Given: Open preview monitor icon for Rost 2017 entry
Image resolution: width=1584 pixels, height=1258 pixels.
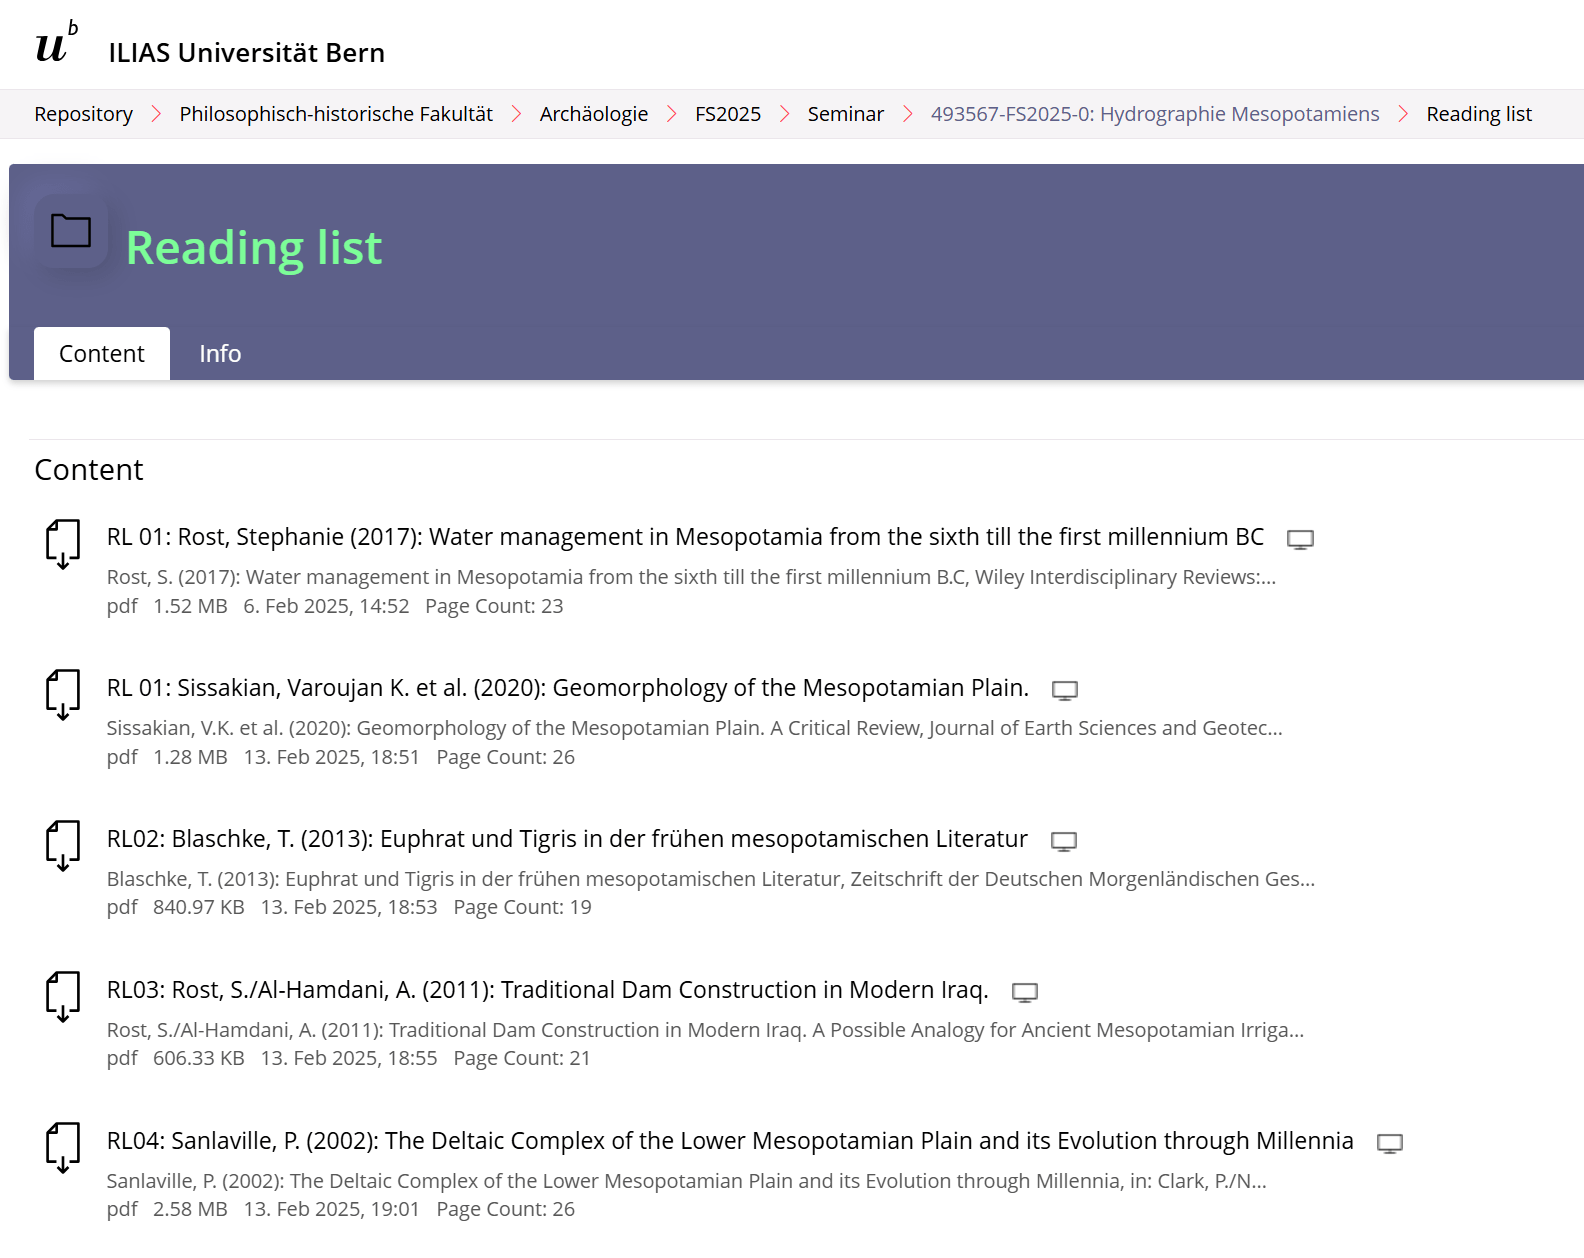Looking at the screenshot, I should [x=1300, y=540].
